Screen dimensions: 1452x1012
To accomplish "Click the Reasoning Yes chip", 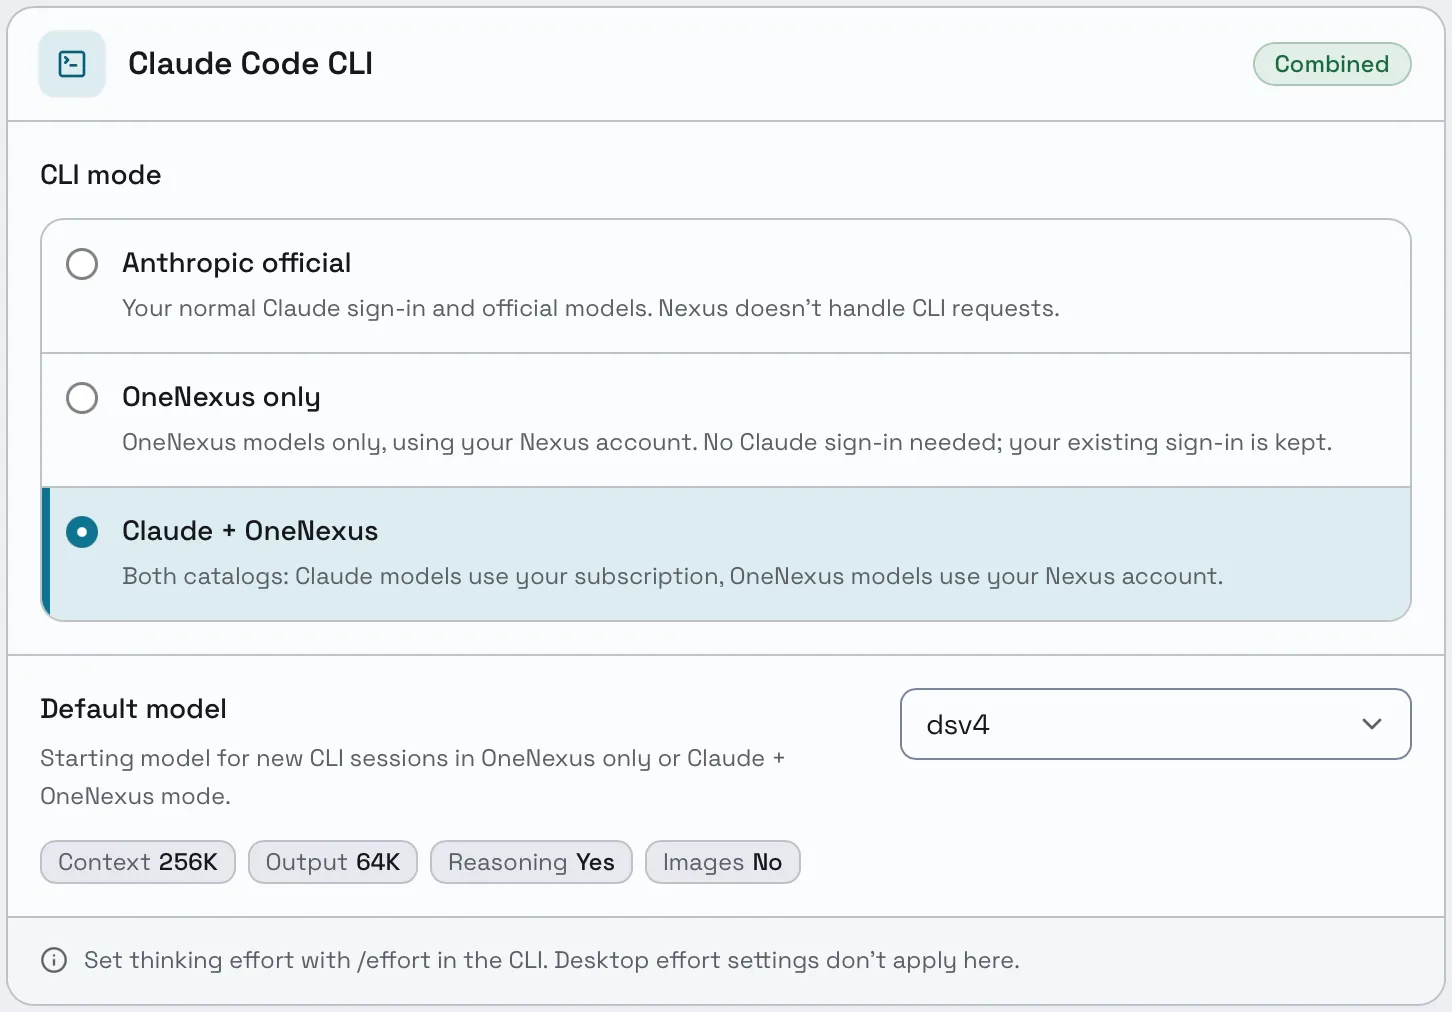I will (x=531, y=862).
